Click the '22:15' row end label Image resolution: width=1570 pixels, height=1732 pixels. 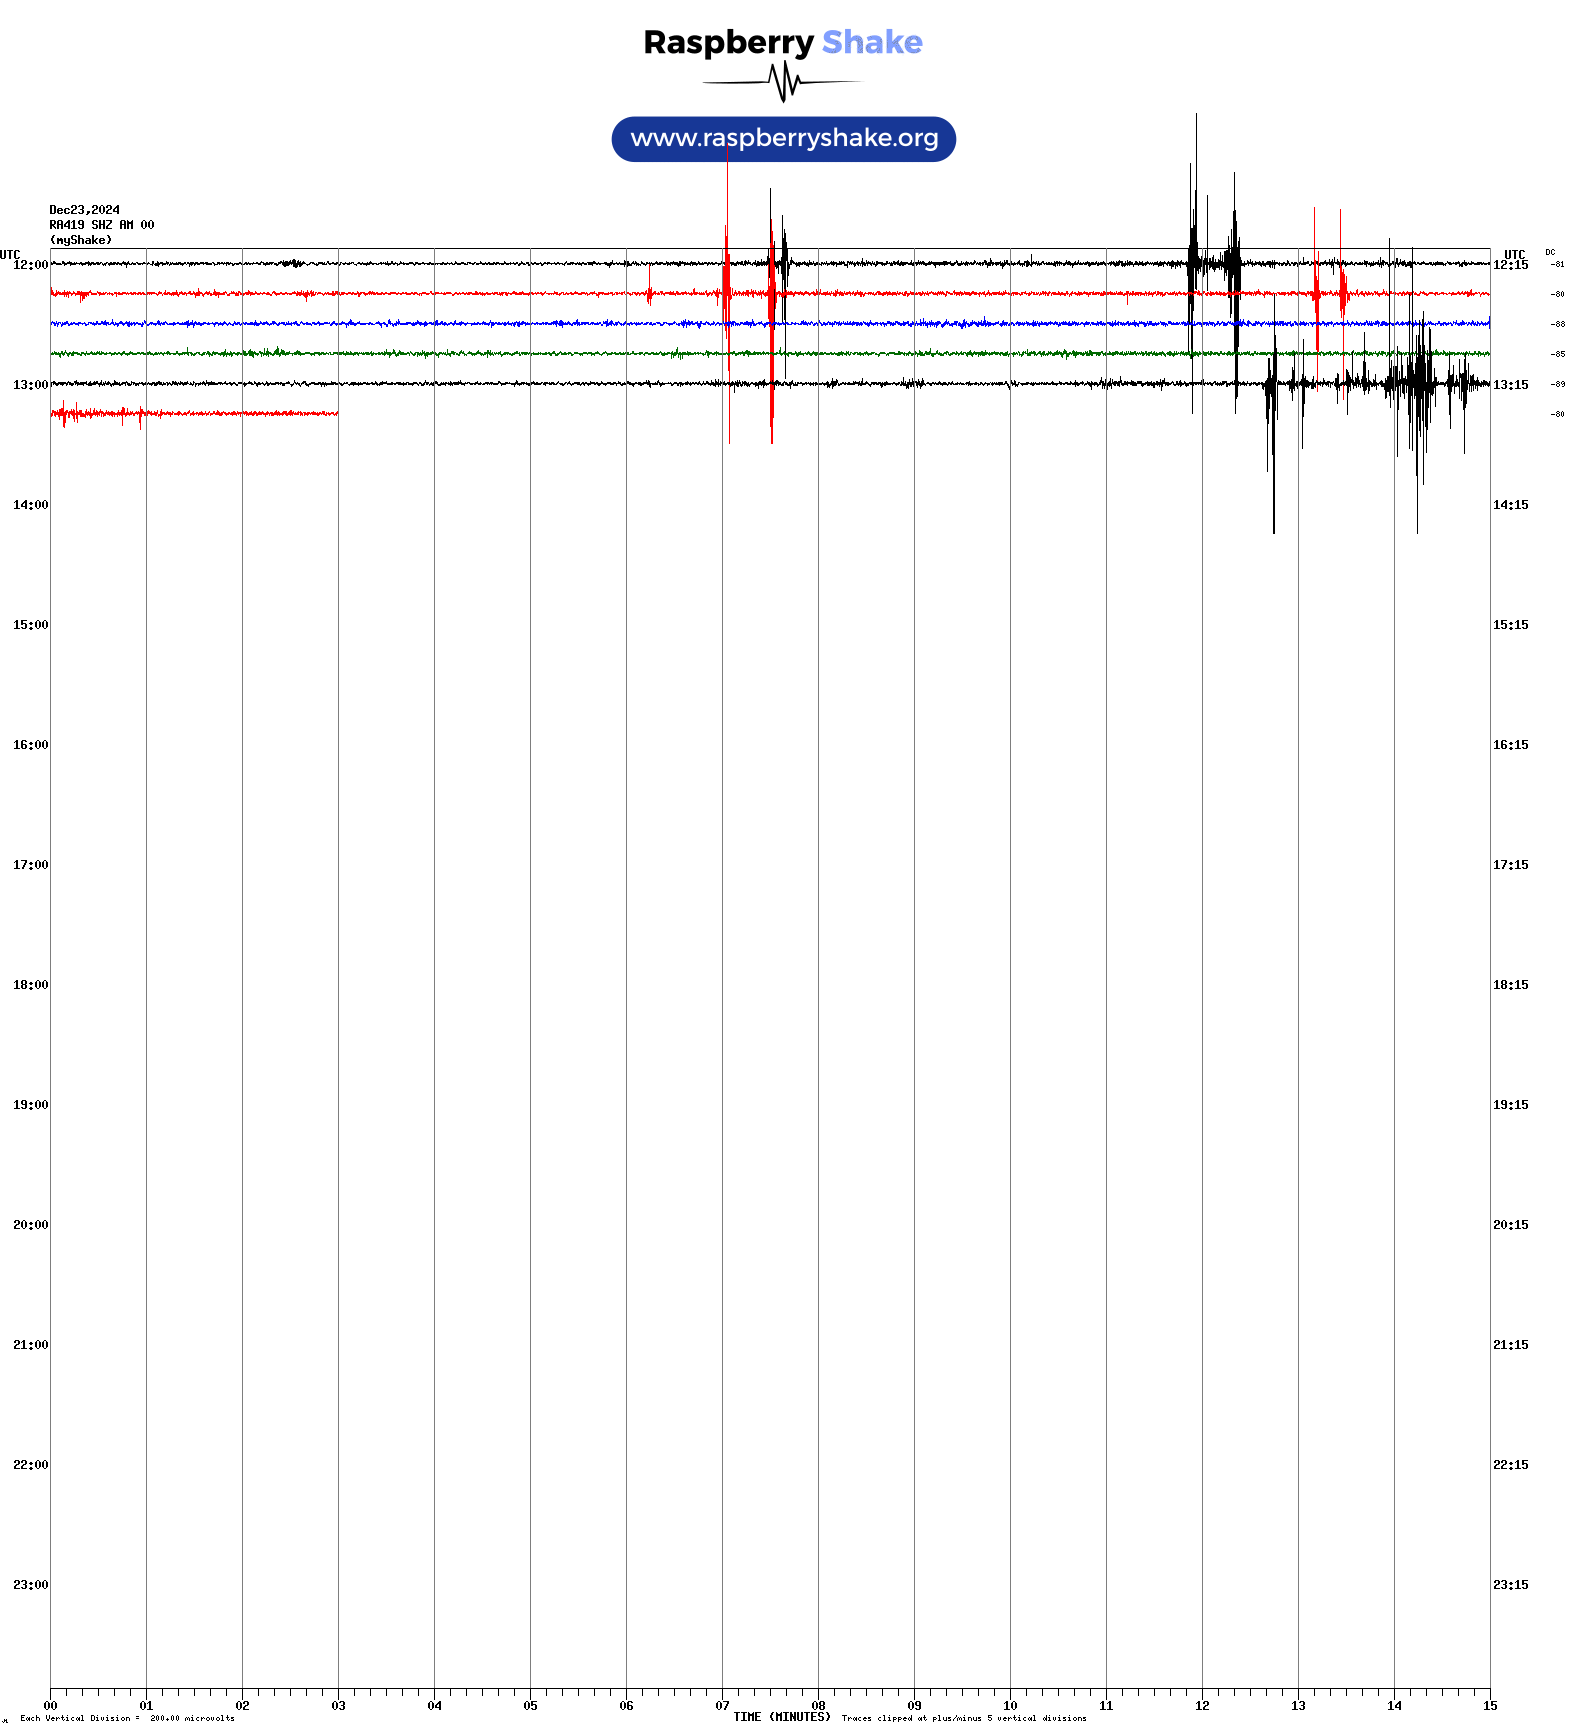coord(1511,1465)
